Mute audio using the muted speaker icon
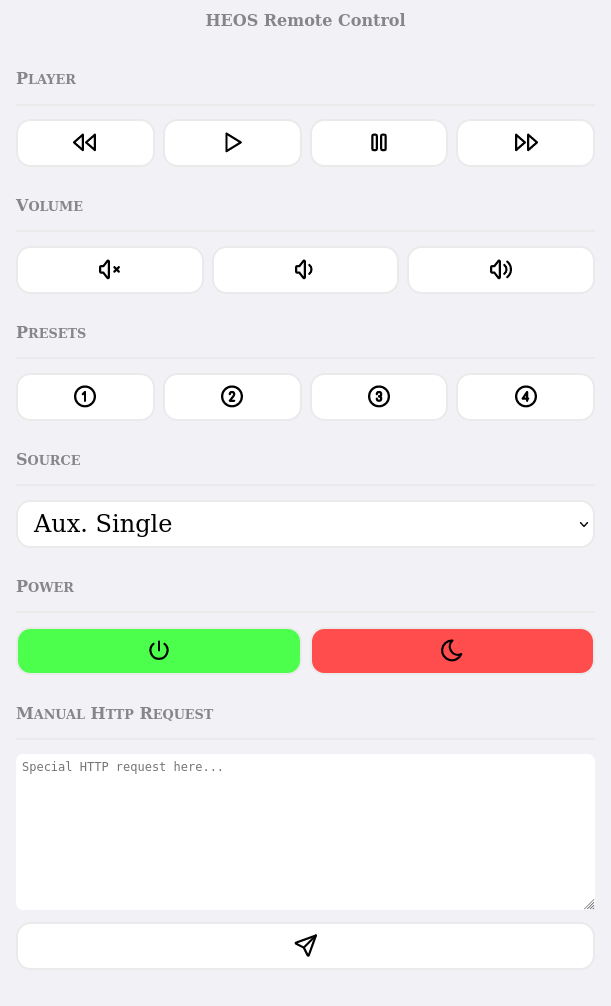The width and height of the screenshot is (611, 1006). point(110,269)
